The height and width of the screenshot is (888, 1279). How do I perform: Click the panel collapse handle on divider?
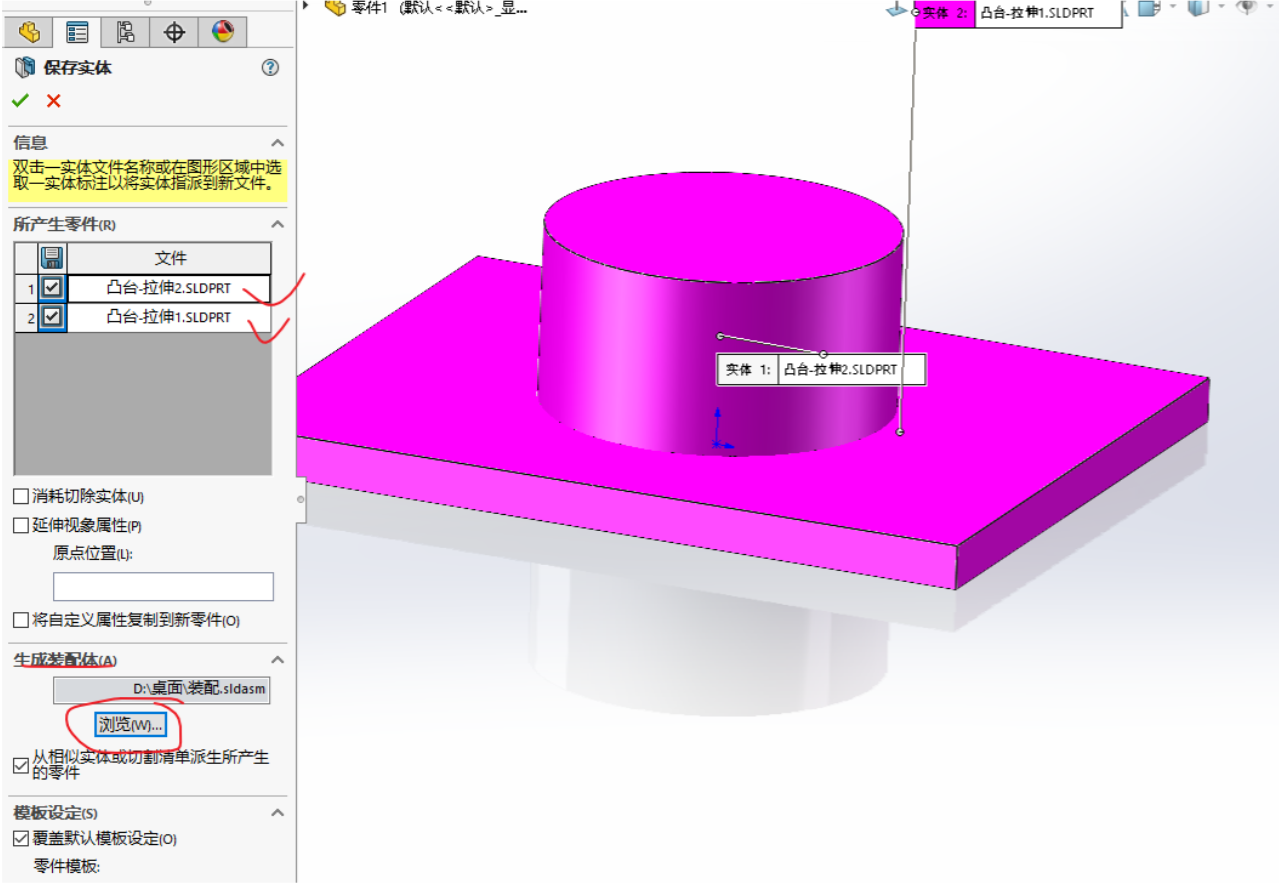pos(301,497)
